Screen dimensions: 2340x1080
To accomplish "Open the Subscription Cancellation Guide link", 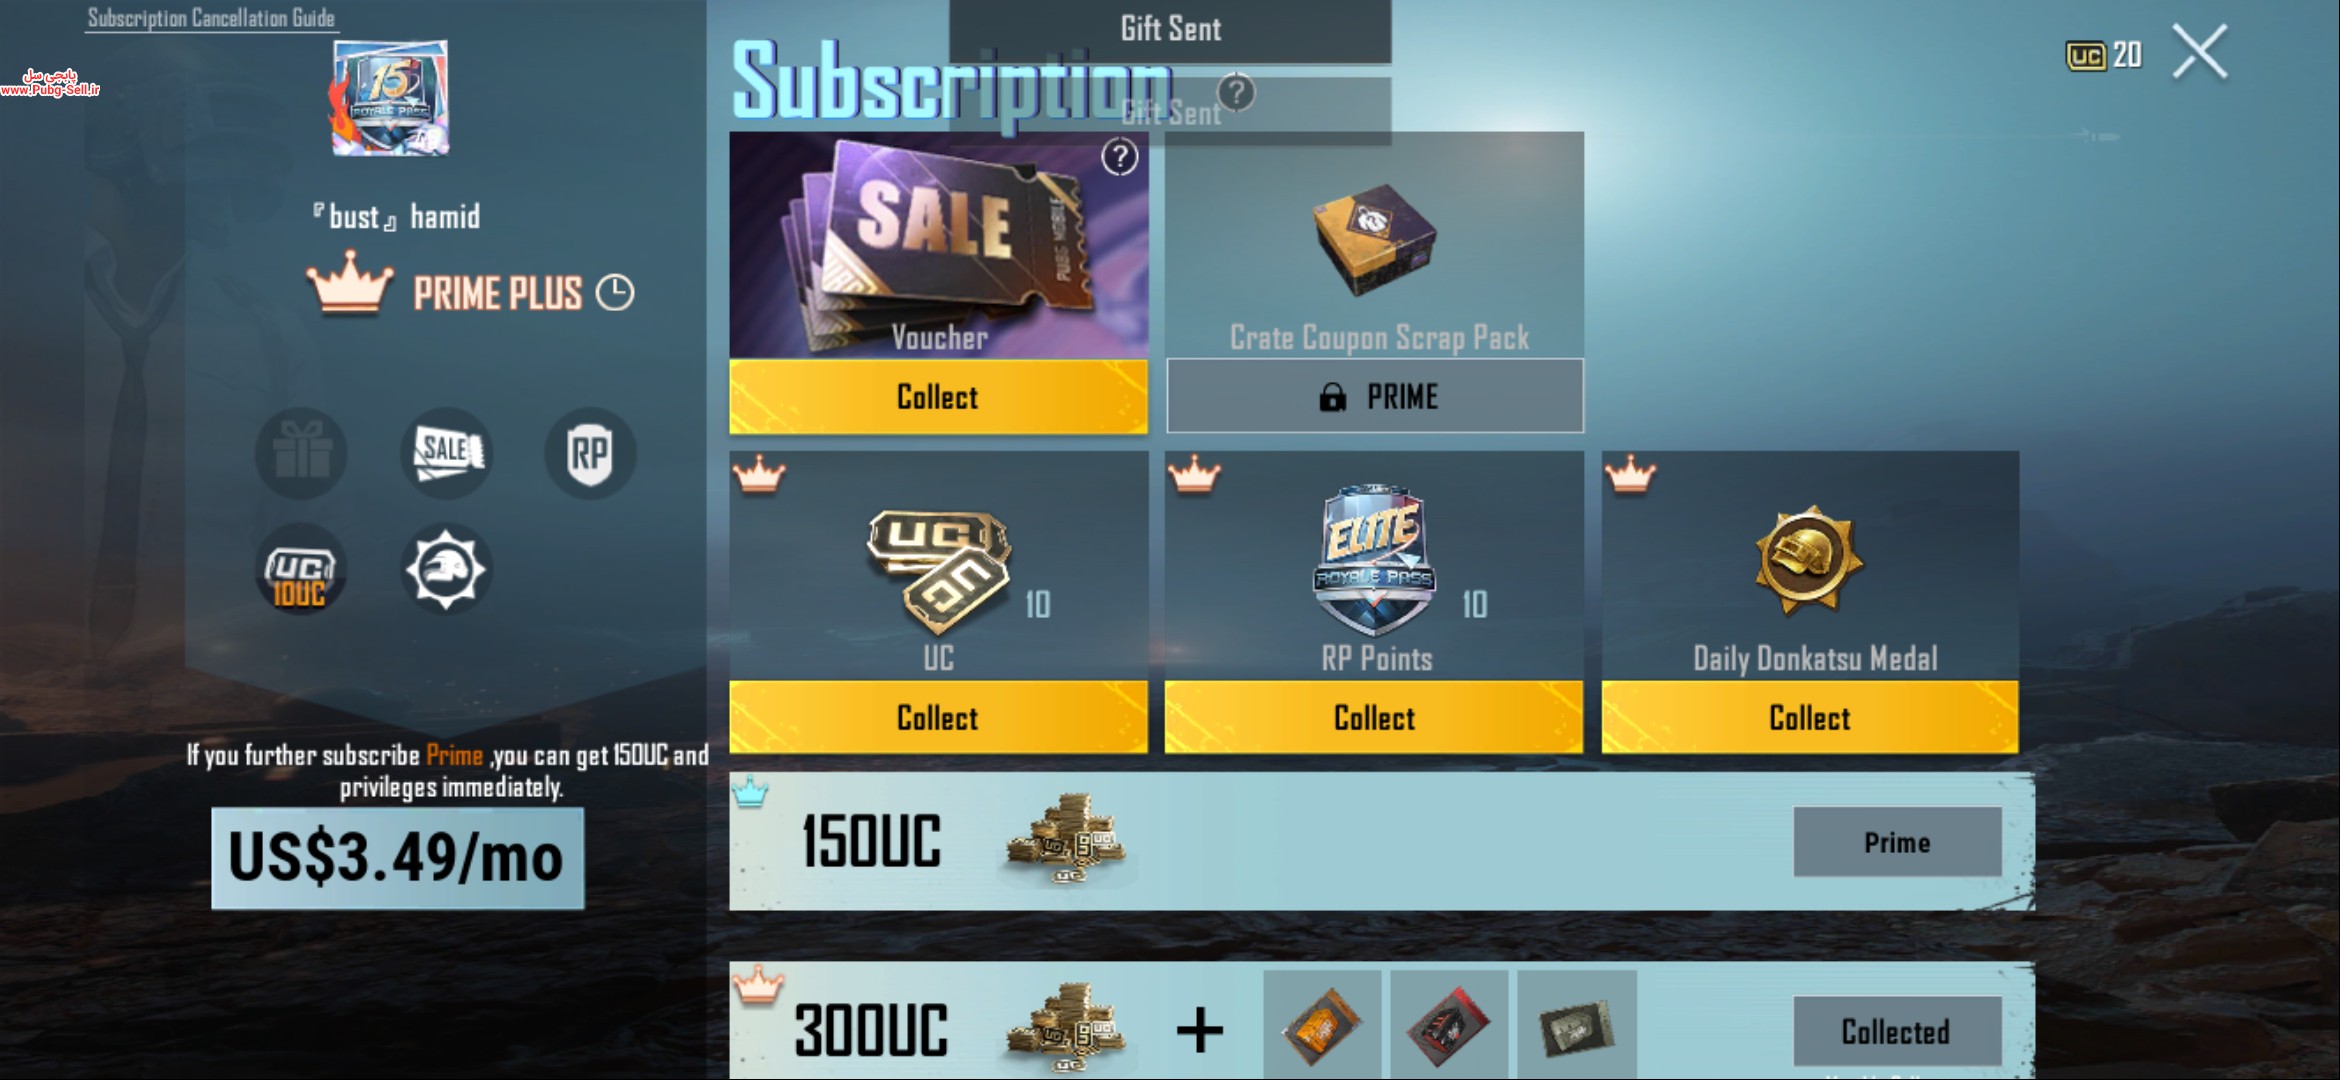I will pos(211,18).
